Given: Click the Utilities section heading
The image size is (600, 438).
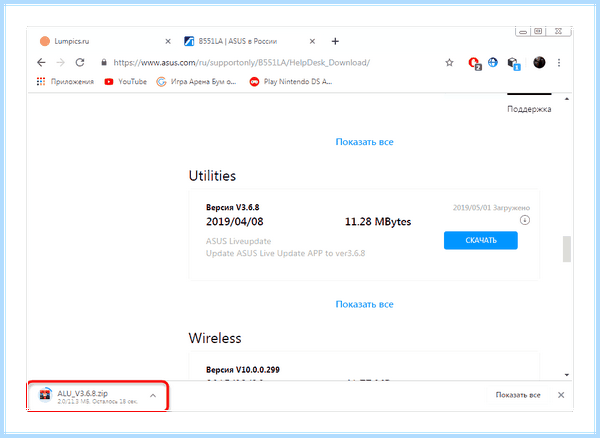Looking at the screenshot, I should (212, 176).
